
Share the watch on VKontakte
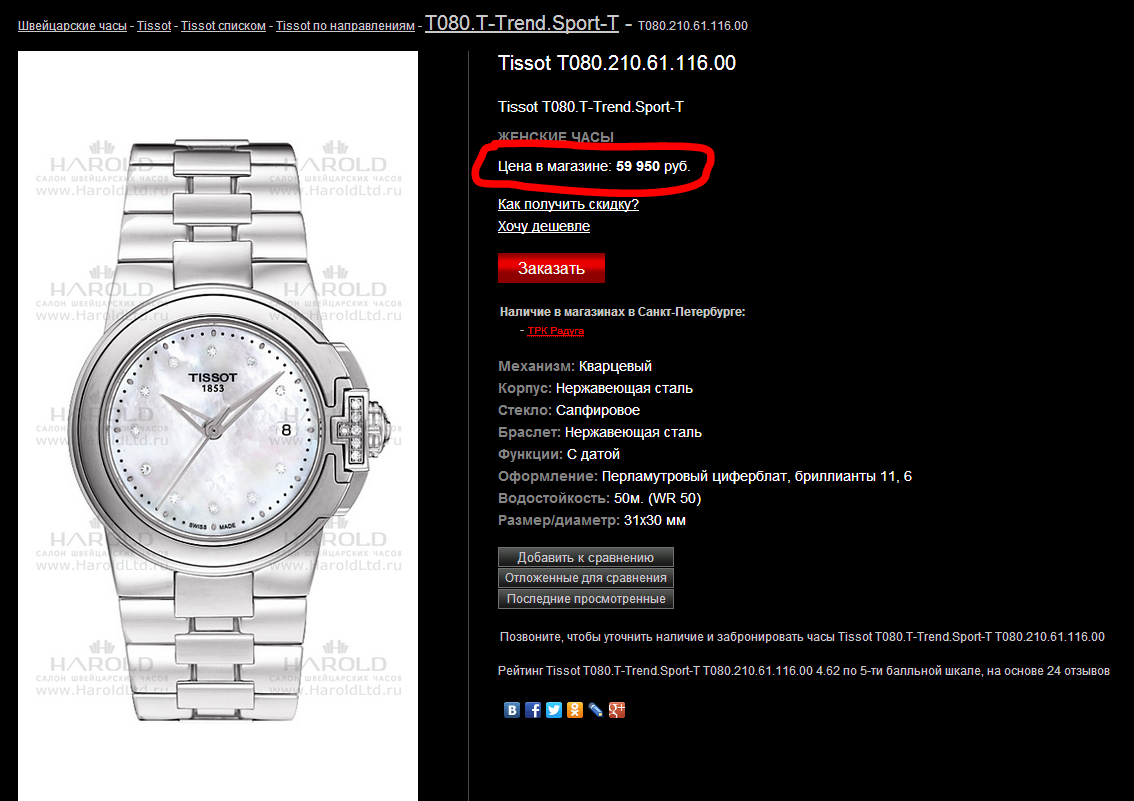pos(511,710)
